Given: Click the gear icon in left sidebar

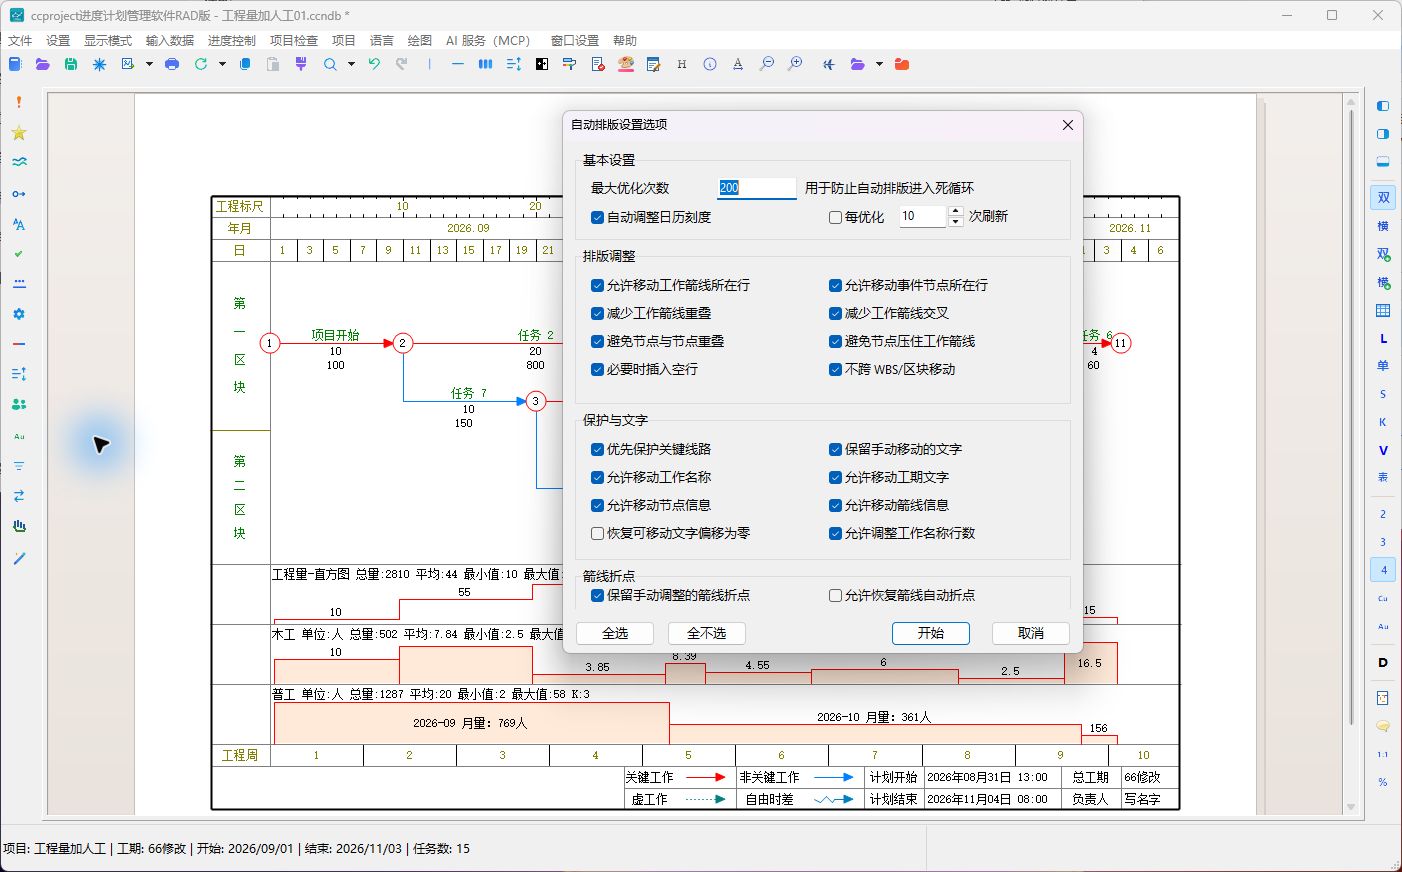Looking at the screenshot, I should (x=19, y=314).
